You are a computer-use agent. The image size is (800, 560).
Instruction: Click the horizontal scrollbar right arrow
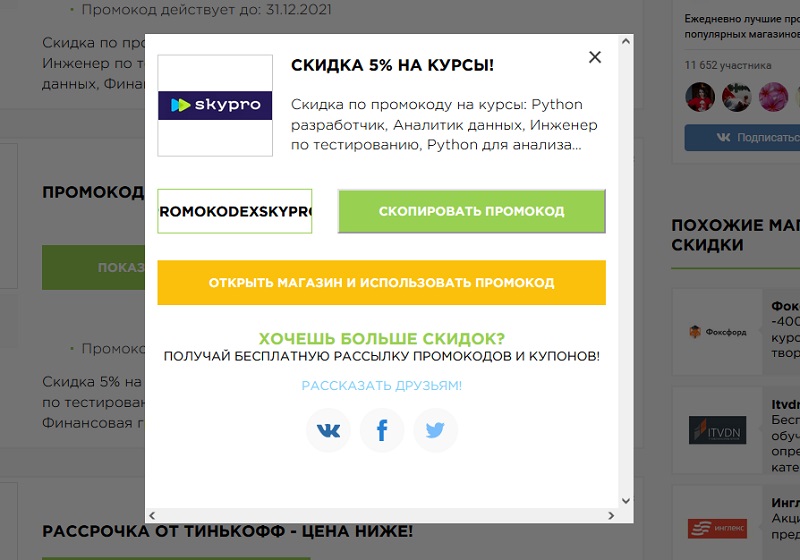point(612,515)
